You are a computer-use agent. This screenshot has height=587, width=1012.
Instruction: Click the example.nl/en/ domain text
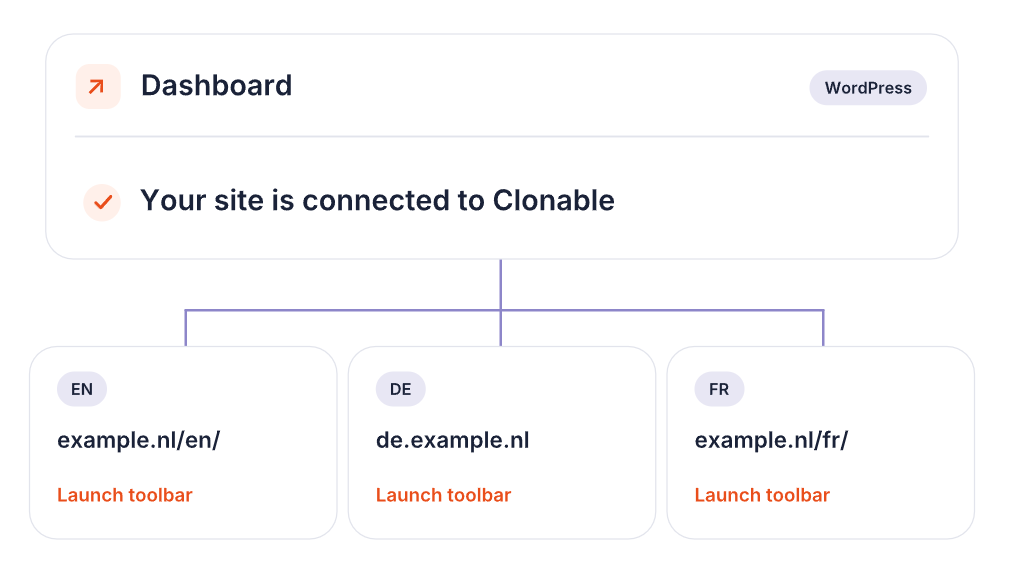point(139,440)
